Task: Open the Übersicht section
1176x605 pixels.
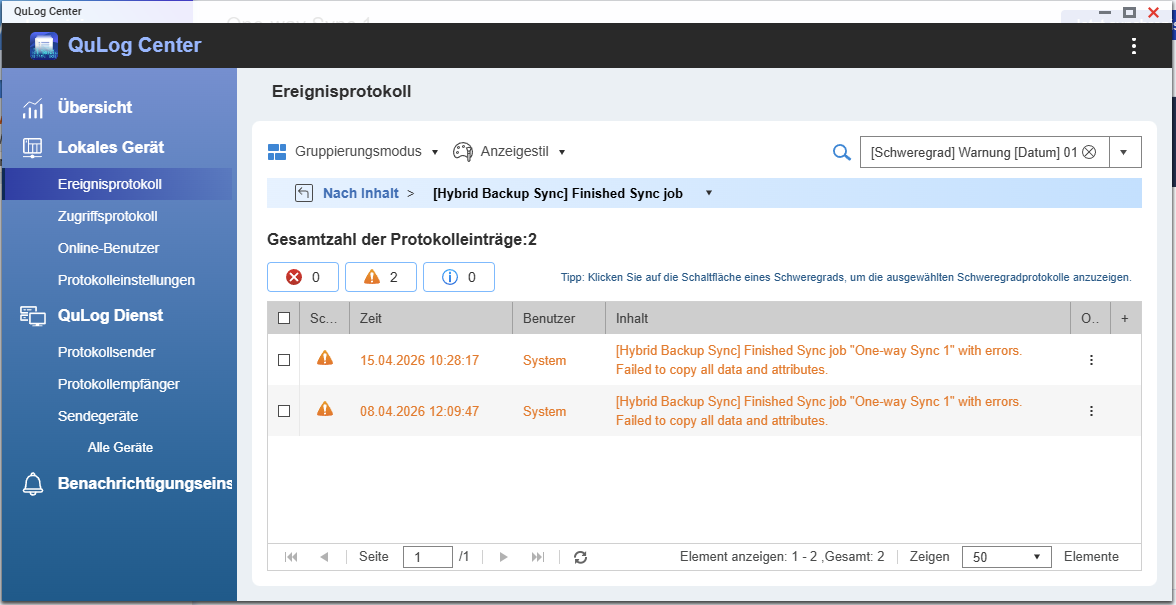Action: tap(94, 108)
